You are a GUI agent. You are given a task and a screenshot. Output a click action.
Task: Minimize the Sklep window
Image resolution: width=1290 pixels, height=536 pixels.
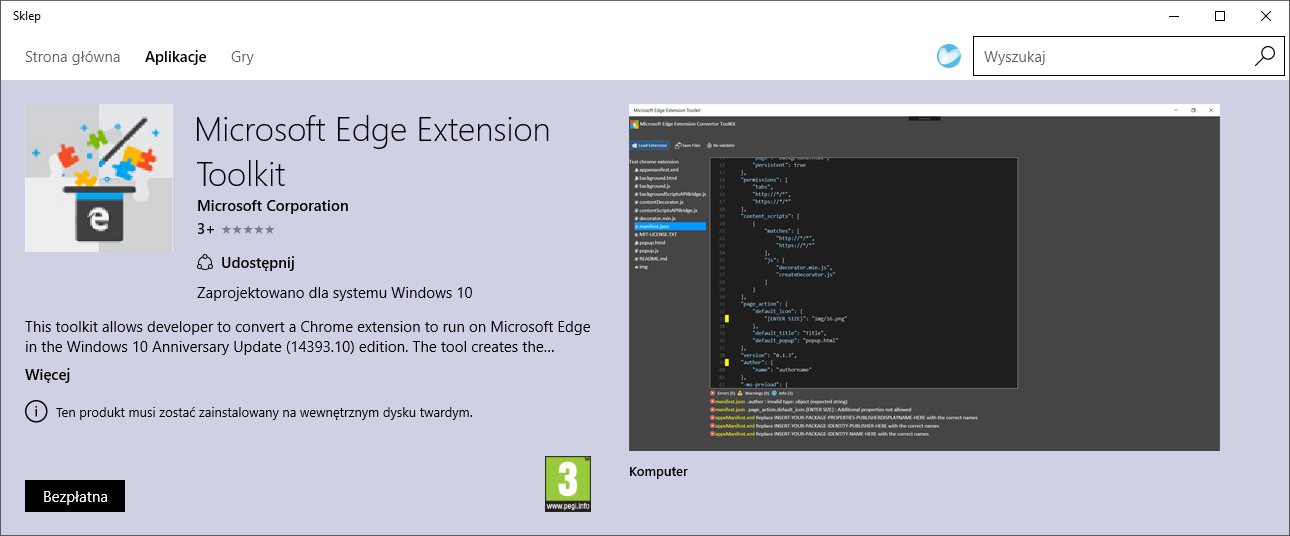coord(1174,15)
